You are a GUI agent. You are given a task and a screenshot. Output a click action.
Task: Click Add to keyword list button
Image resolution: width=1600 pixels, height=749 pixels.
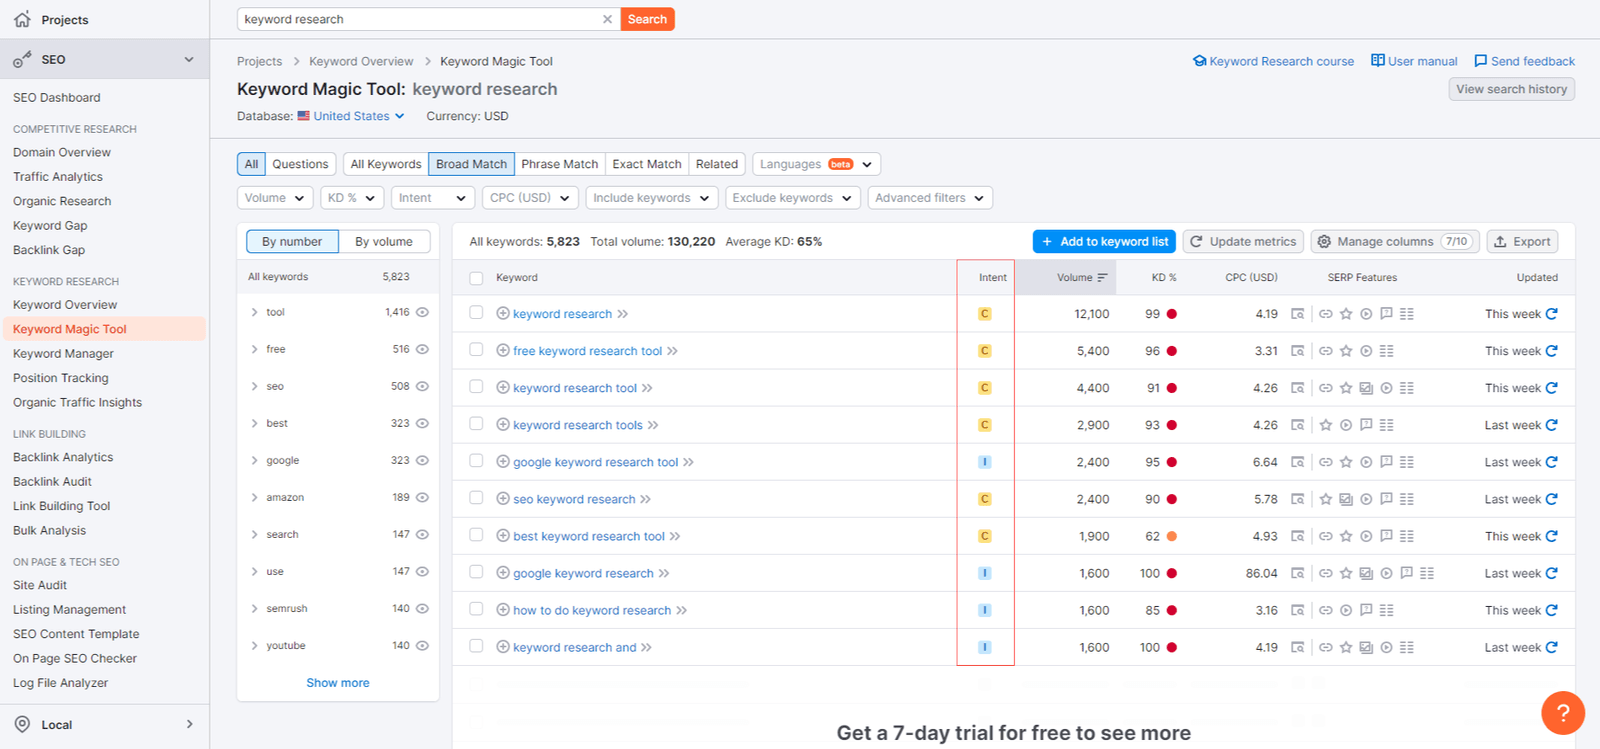pyautogui.click(x=1104, y=241)
